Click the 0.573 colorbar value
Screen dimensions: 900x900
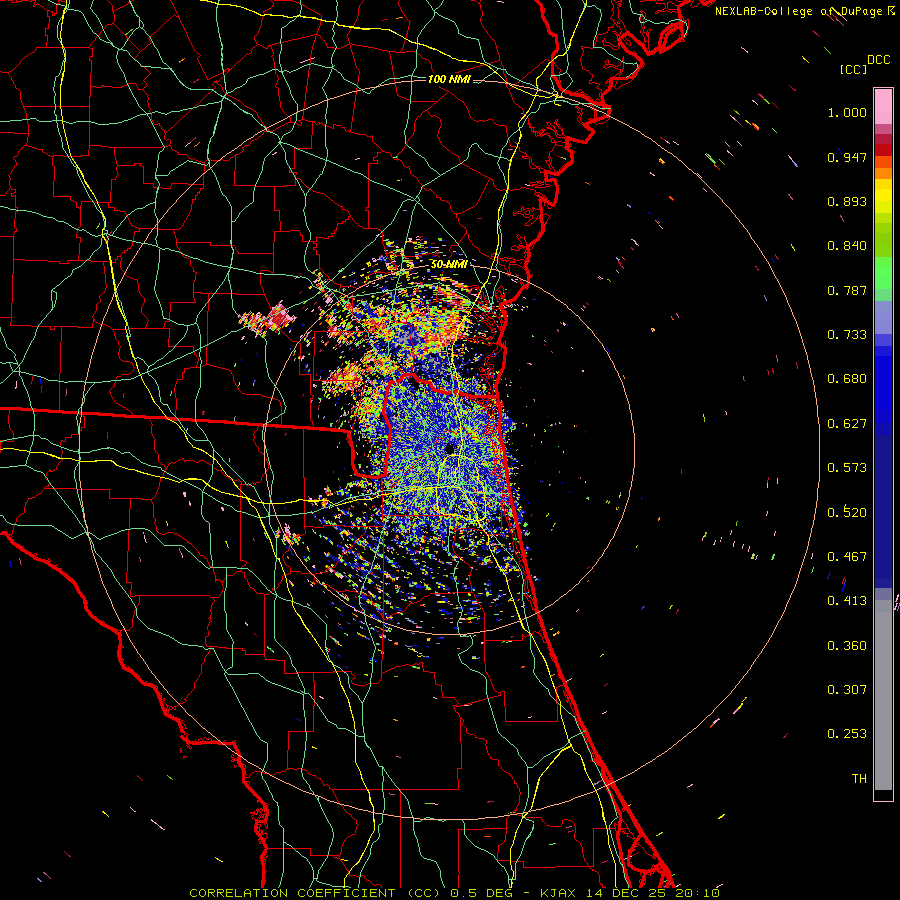click(x=847, y=468)
